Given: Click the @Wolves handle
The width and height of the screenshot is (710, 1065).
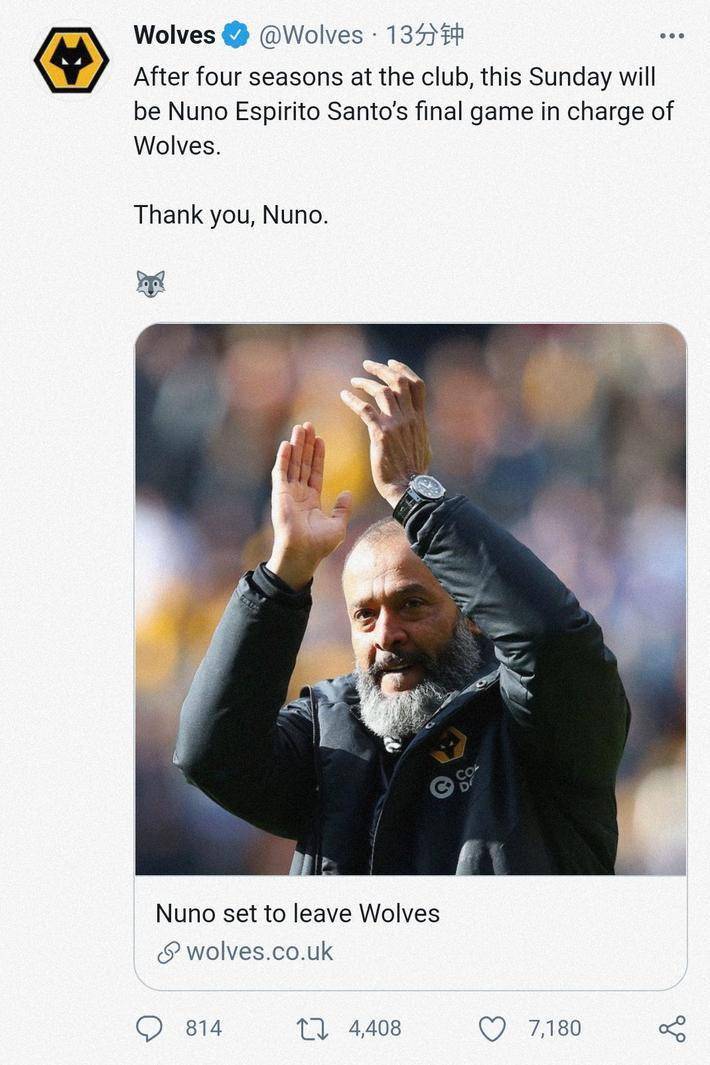Looking at the screenshot, I should click(311, 35).
